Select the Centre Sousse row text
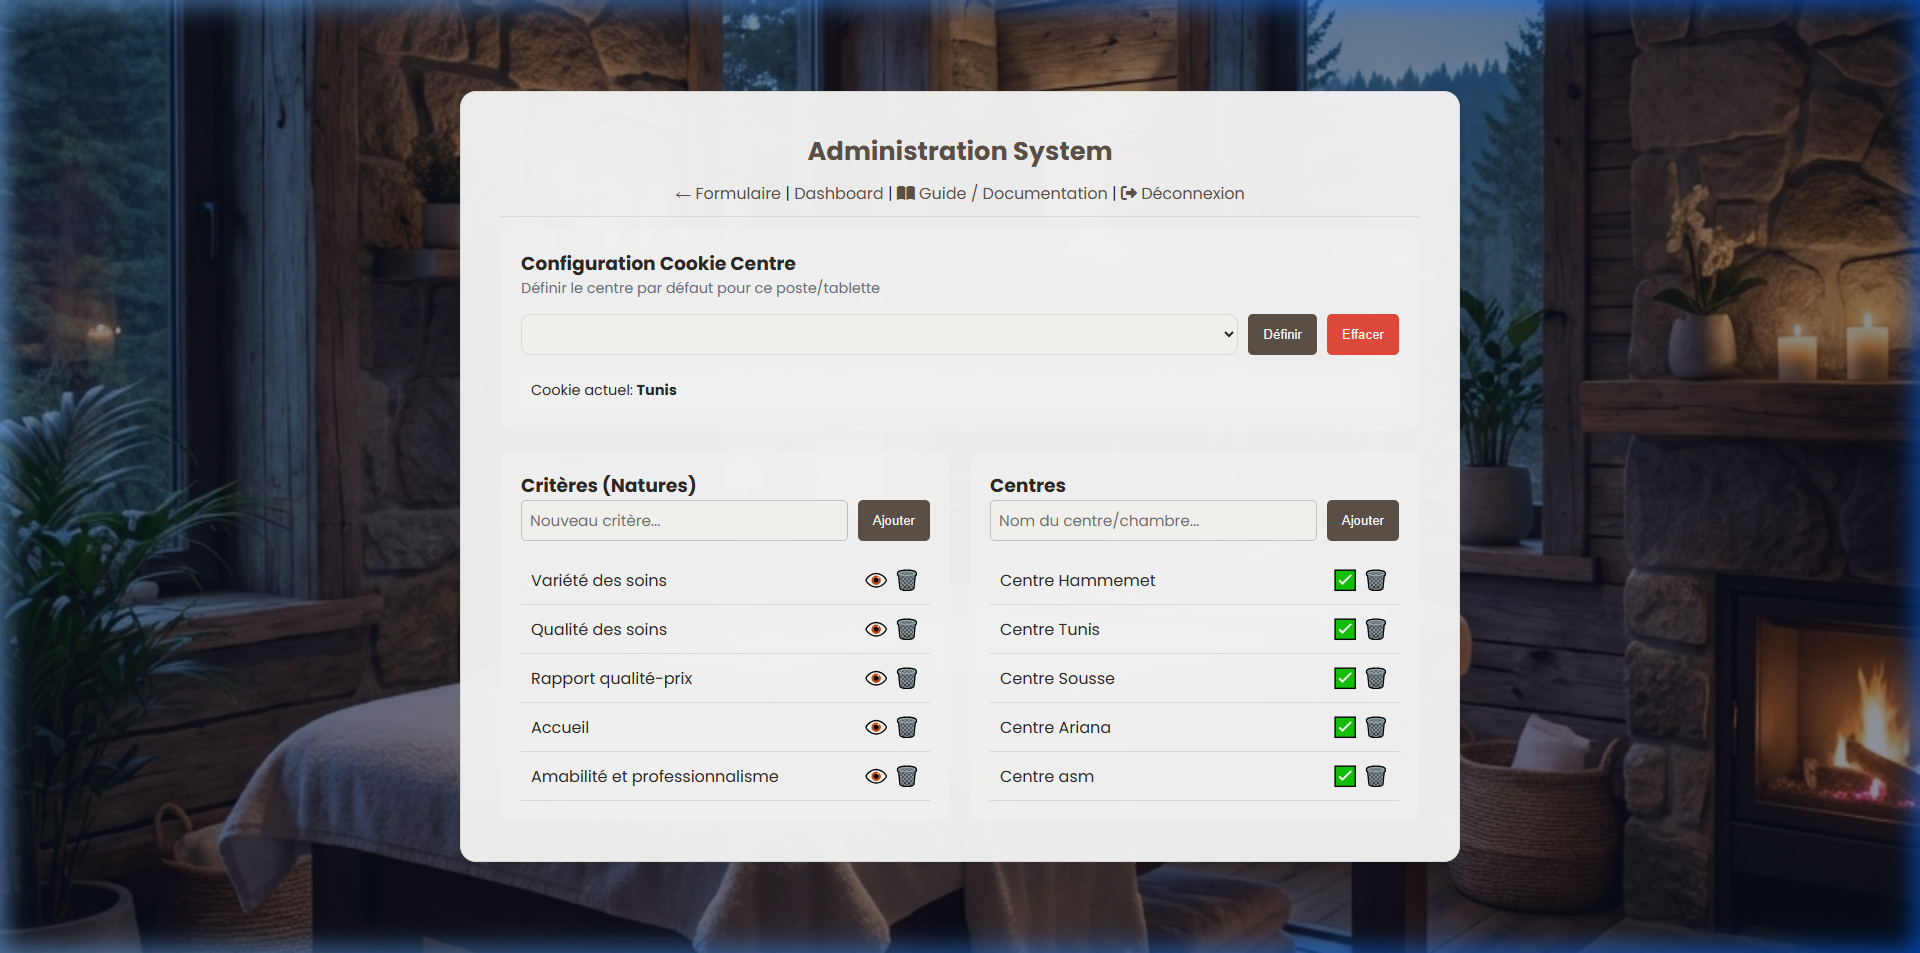This screenshot has height=953, width=1920. [x=1057, y=678]
